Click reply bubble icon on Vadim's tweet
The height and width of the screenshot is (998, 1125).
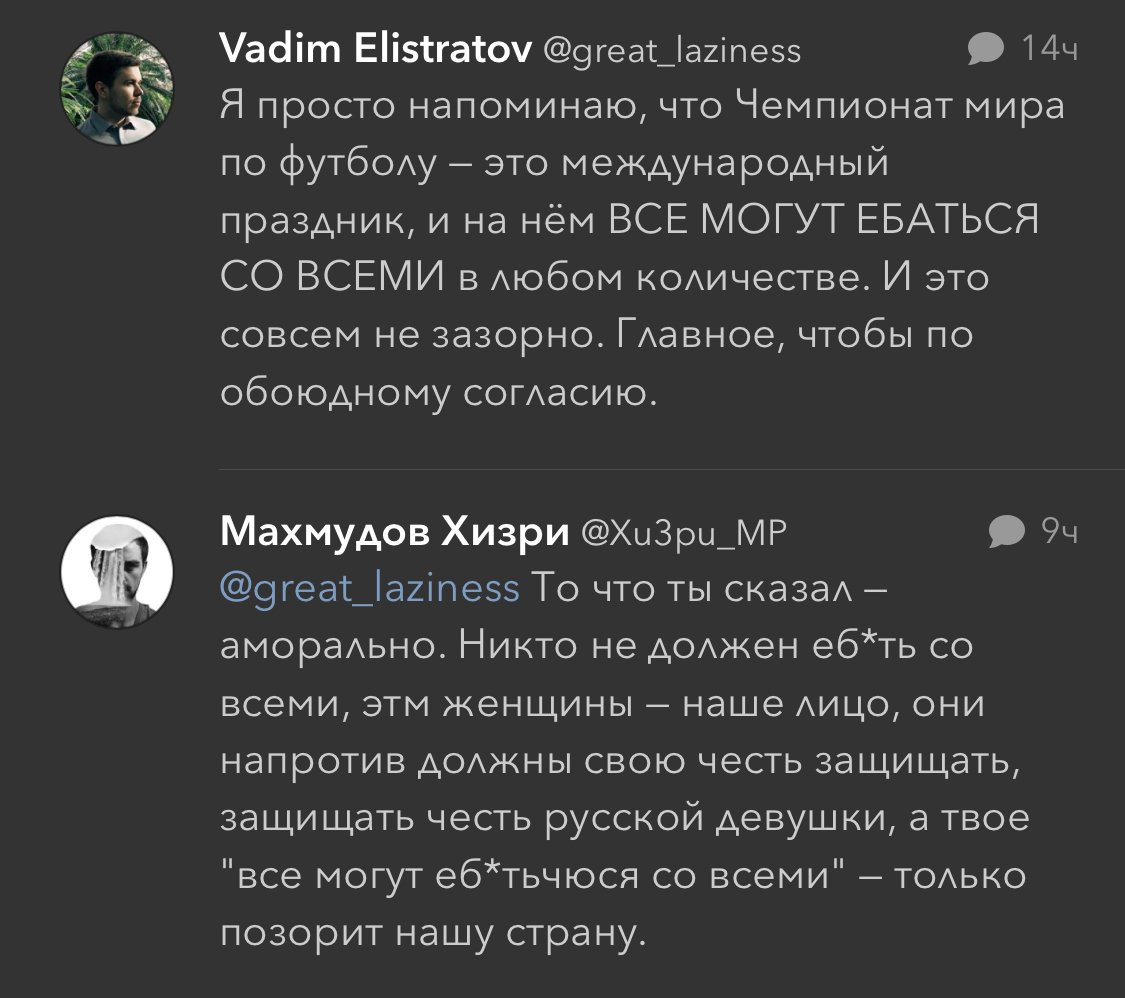986,48
